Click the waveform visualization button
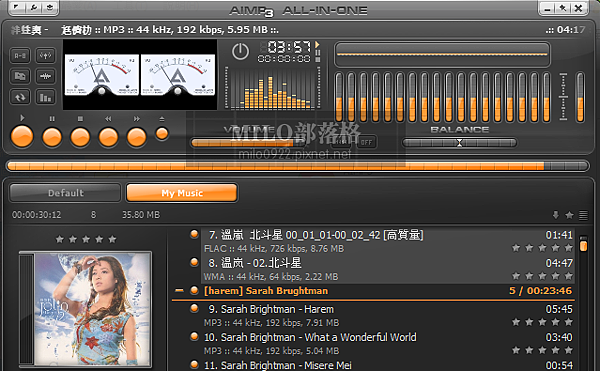600x371 pixels. [46, 76]
